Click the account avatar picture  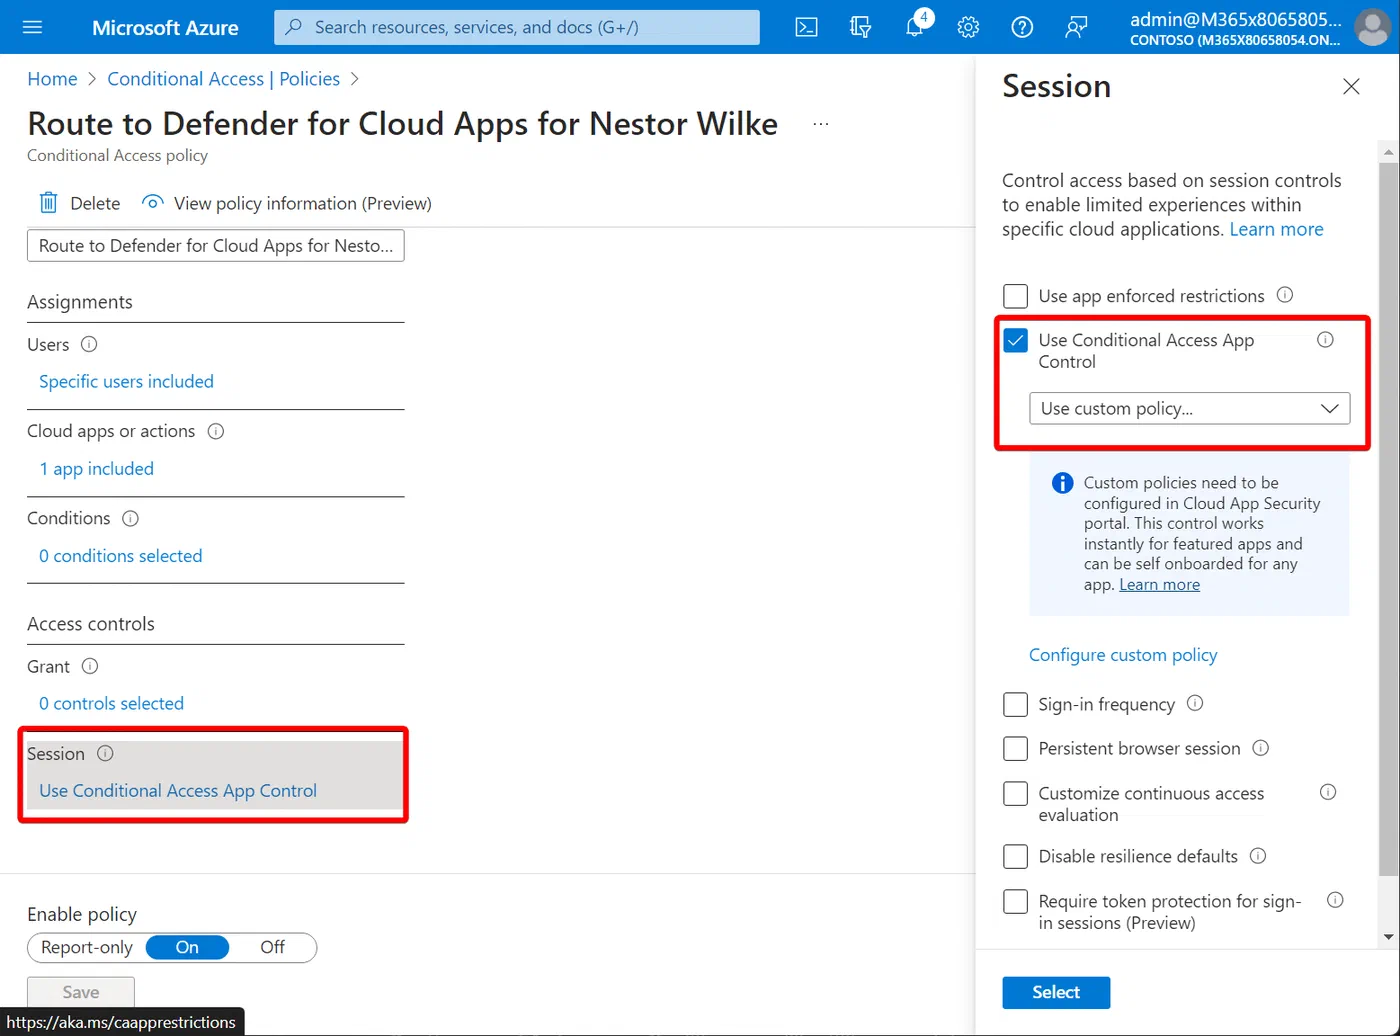(1372, 27)
